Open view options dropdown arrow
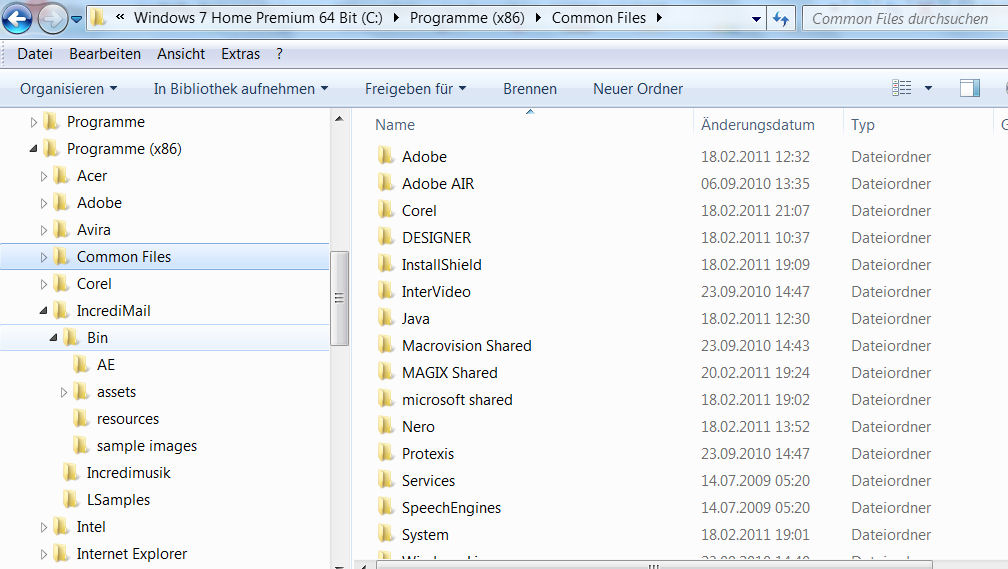The image size is (1008, 569). (x=928, y=88)
